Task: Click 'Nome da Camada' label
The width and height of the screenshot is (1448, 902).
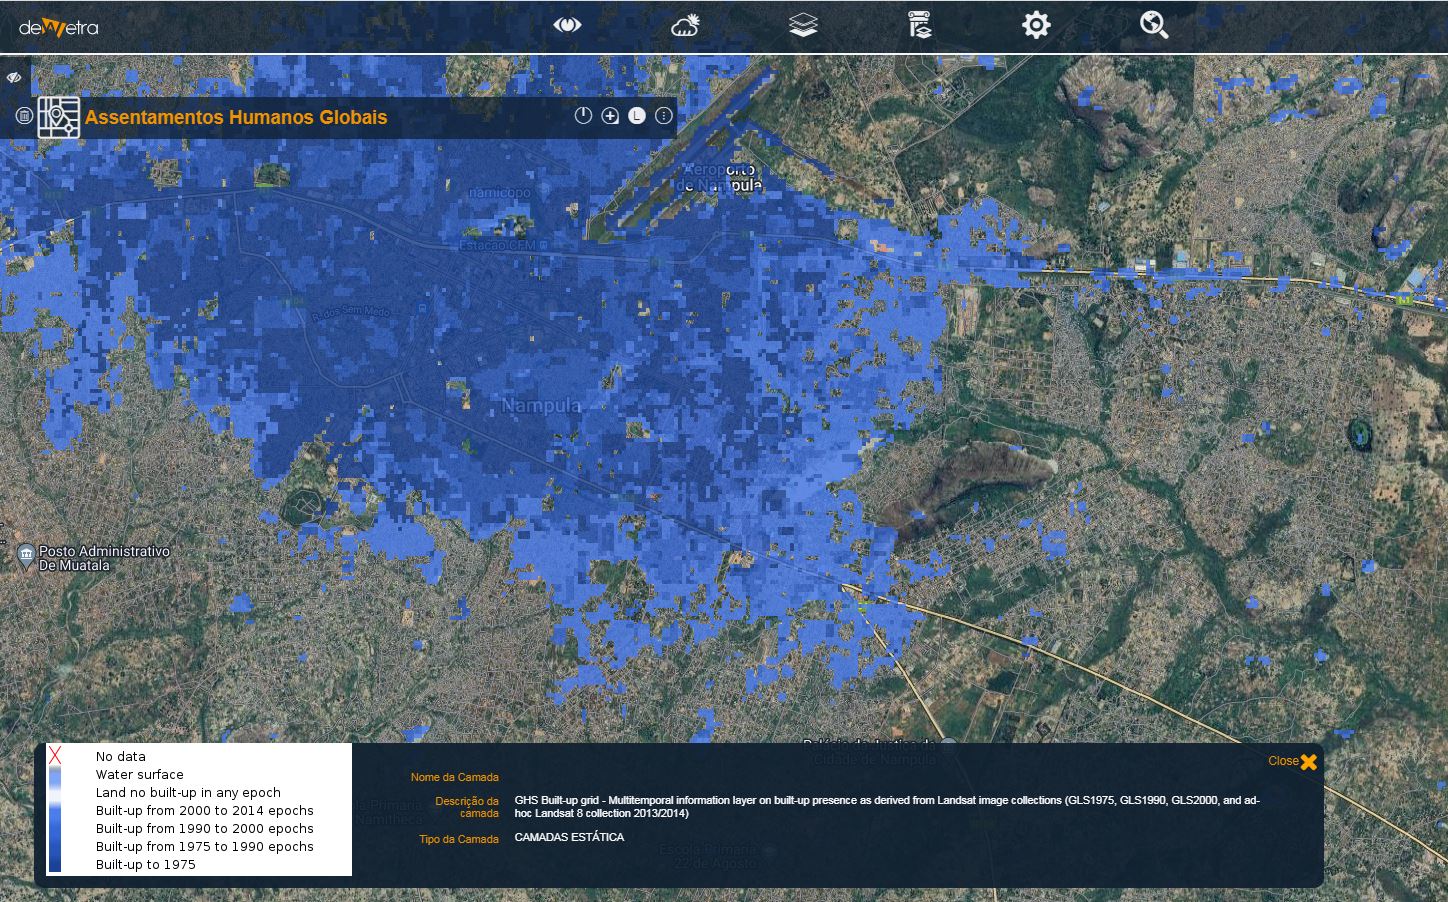Action: (454, 777)
